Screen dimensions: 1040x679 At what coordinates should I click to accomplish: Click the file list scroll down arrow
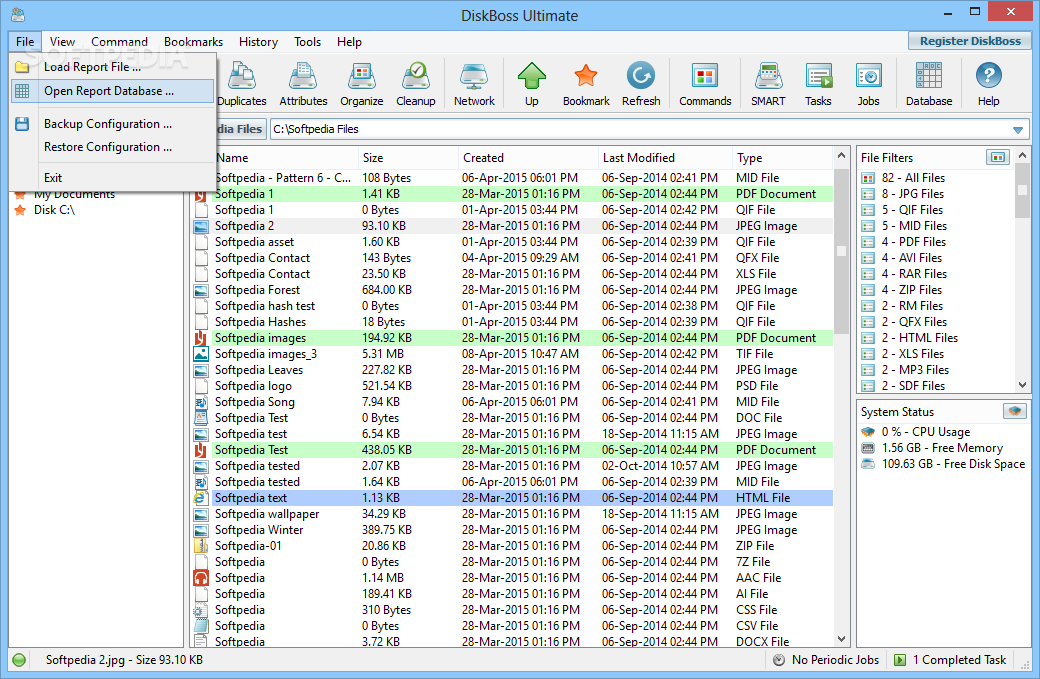841,639
